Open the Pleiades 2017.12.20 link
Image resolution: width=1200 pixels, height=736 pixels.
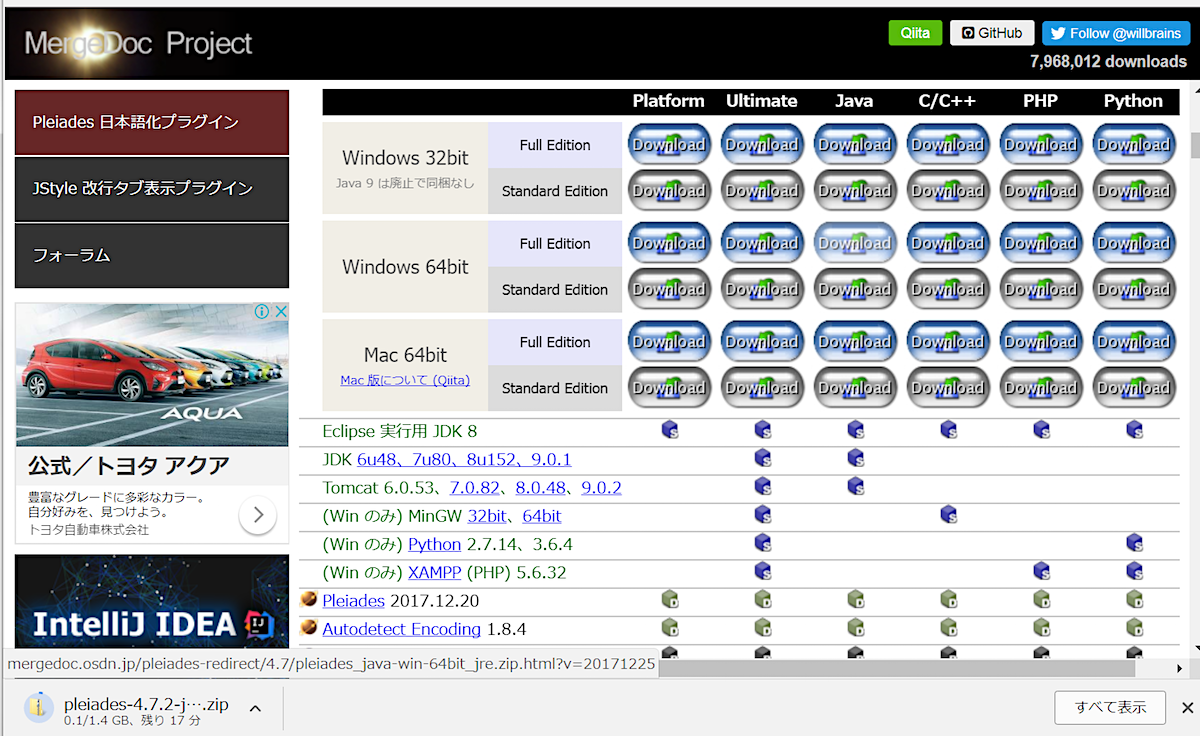click(354, 601)
